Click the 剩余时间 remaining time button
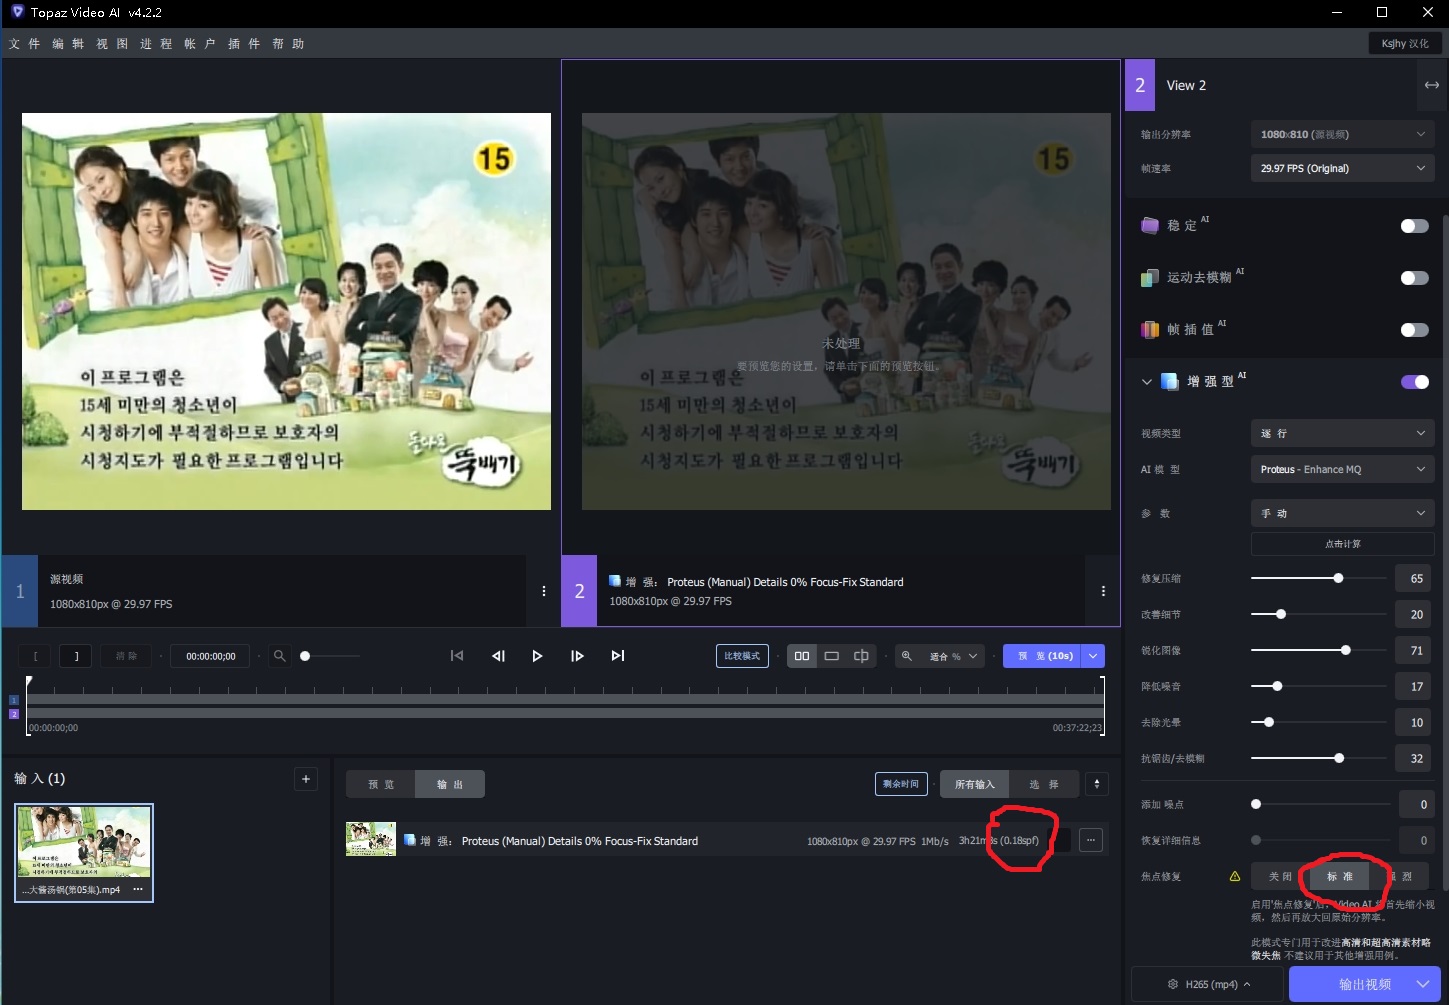The width and height of the screenshot is (1449, 1005). click(901, 784)
